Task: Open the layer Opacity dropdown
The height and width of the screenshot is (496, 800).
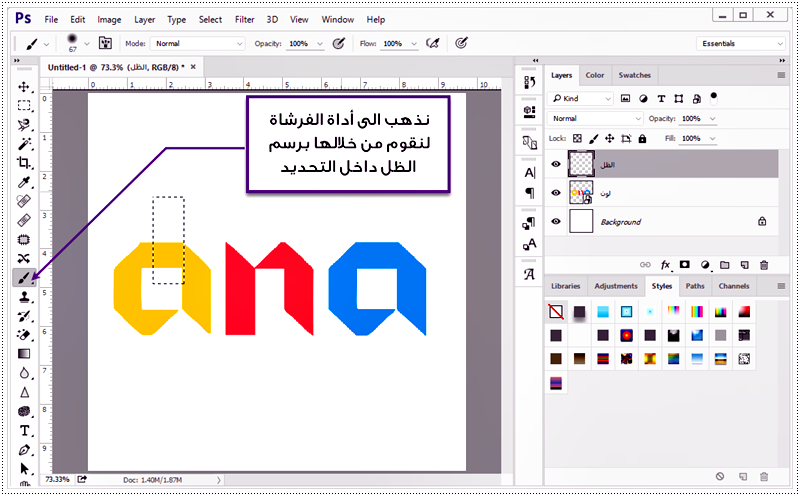Action: coord(713,118)
